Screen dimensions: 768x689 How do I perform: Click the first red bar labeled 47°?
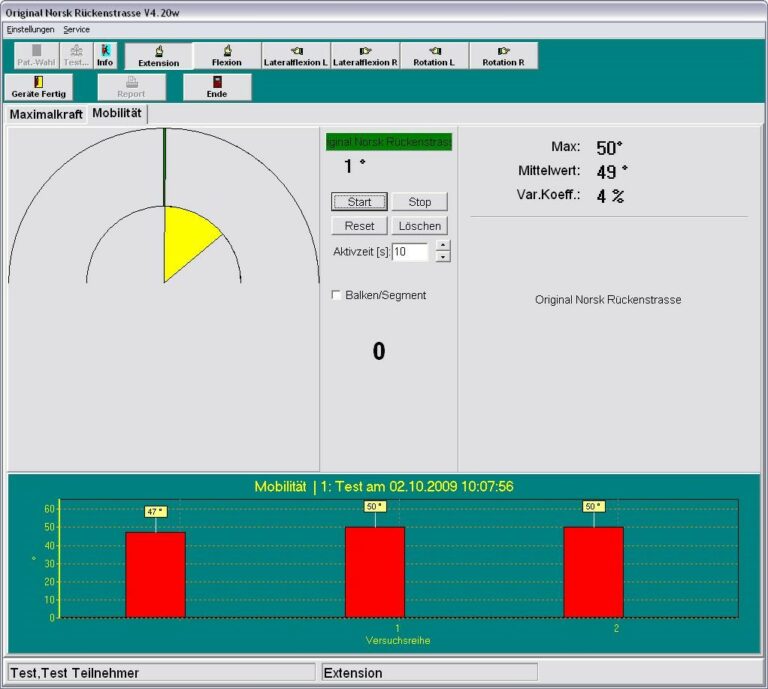155,574
